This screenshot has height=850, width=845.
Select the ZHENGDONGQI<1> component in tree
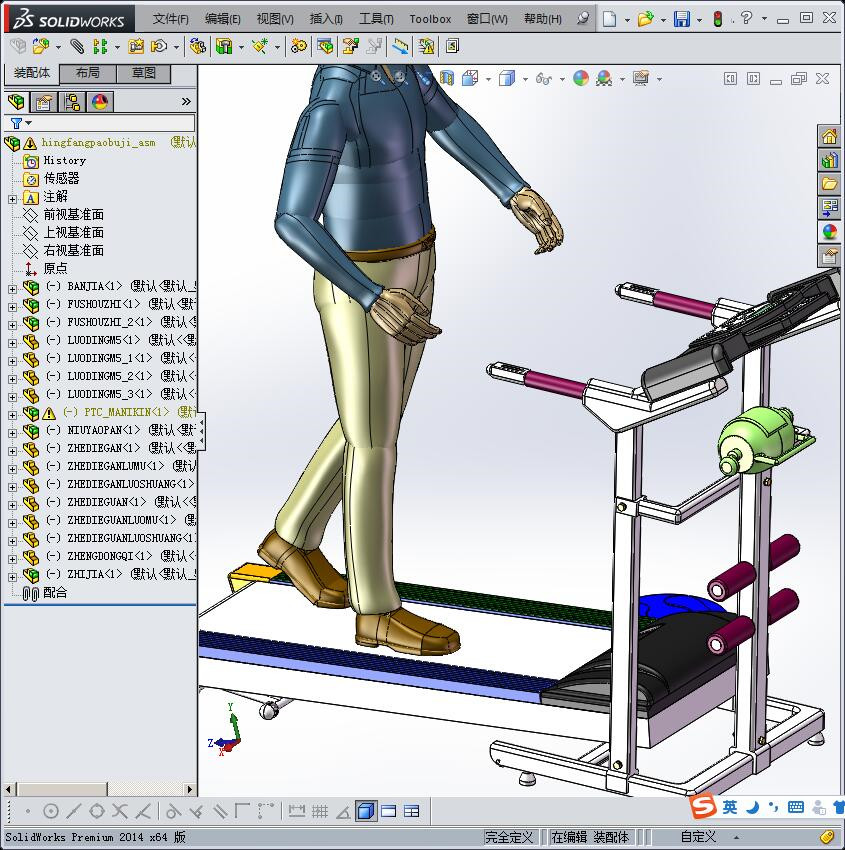tap(109, 557)
